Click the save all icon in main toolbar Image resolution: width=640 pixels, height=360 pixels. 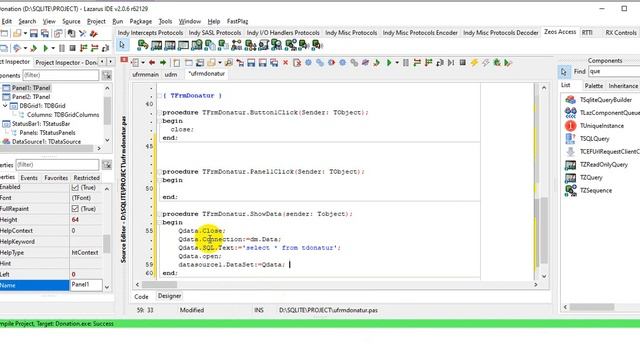click(x=45, y=34)
